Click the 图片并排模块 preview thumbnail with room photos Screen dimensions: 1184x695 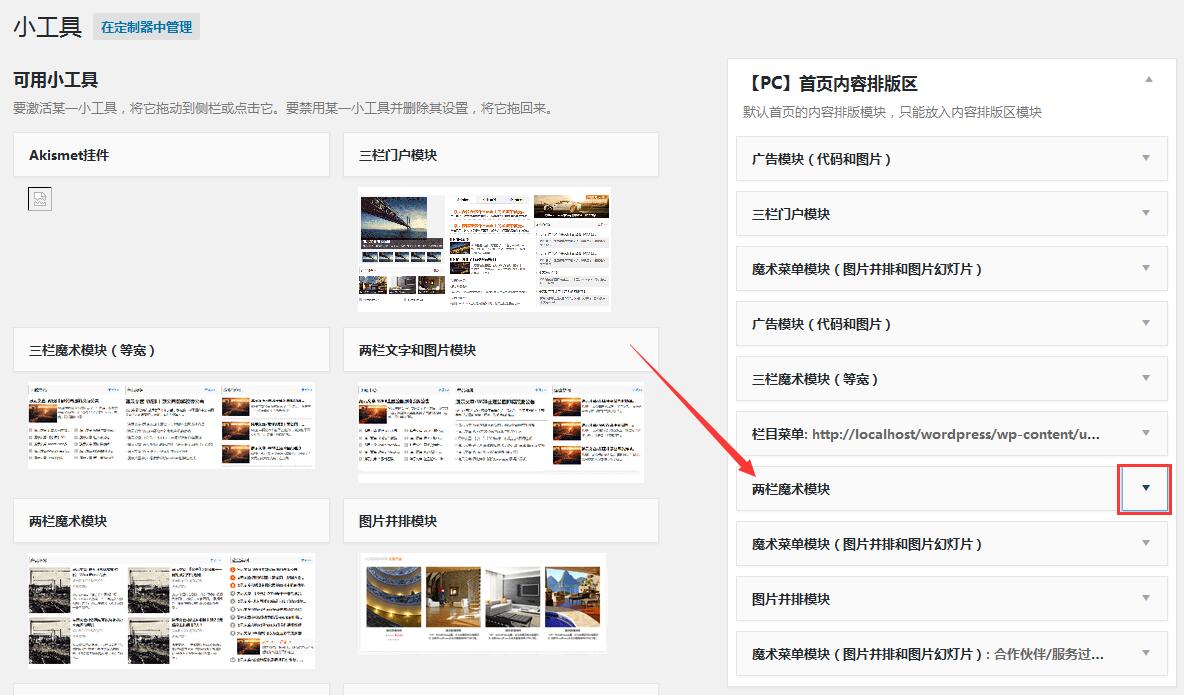tap(482, 602)
